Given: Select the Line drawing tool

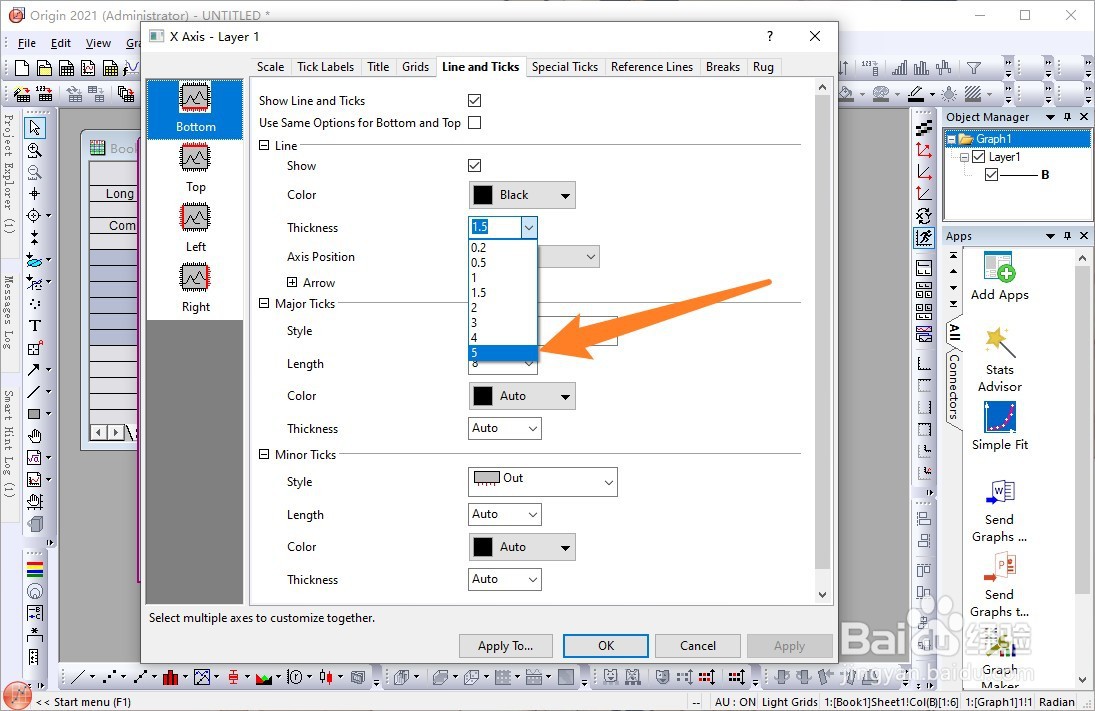Looking at the screenshot, I should point(34,392).
